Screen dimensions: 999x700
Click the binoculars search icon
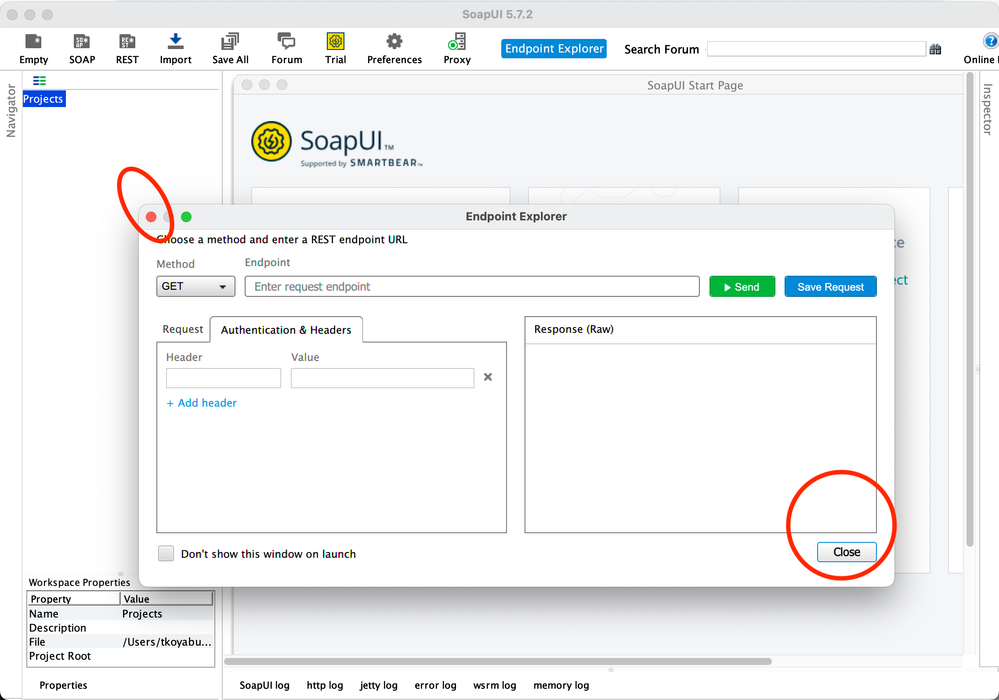coord(935,49)
